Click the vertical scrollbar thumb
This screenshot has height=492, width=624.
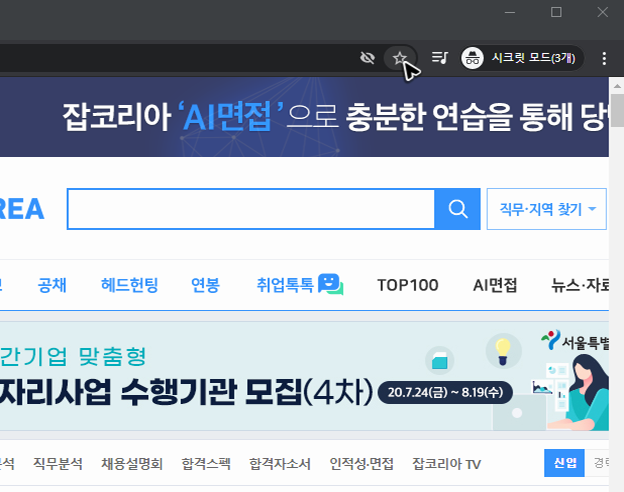[x=617, y=110]
